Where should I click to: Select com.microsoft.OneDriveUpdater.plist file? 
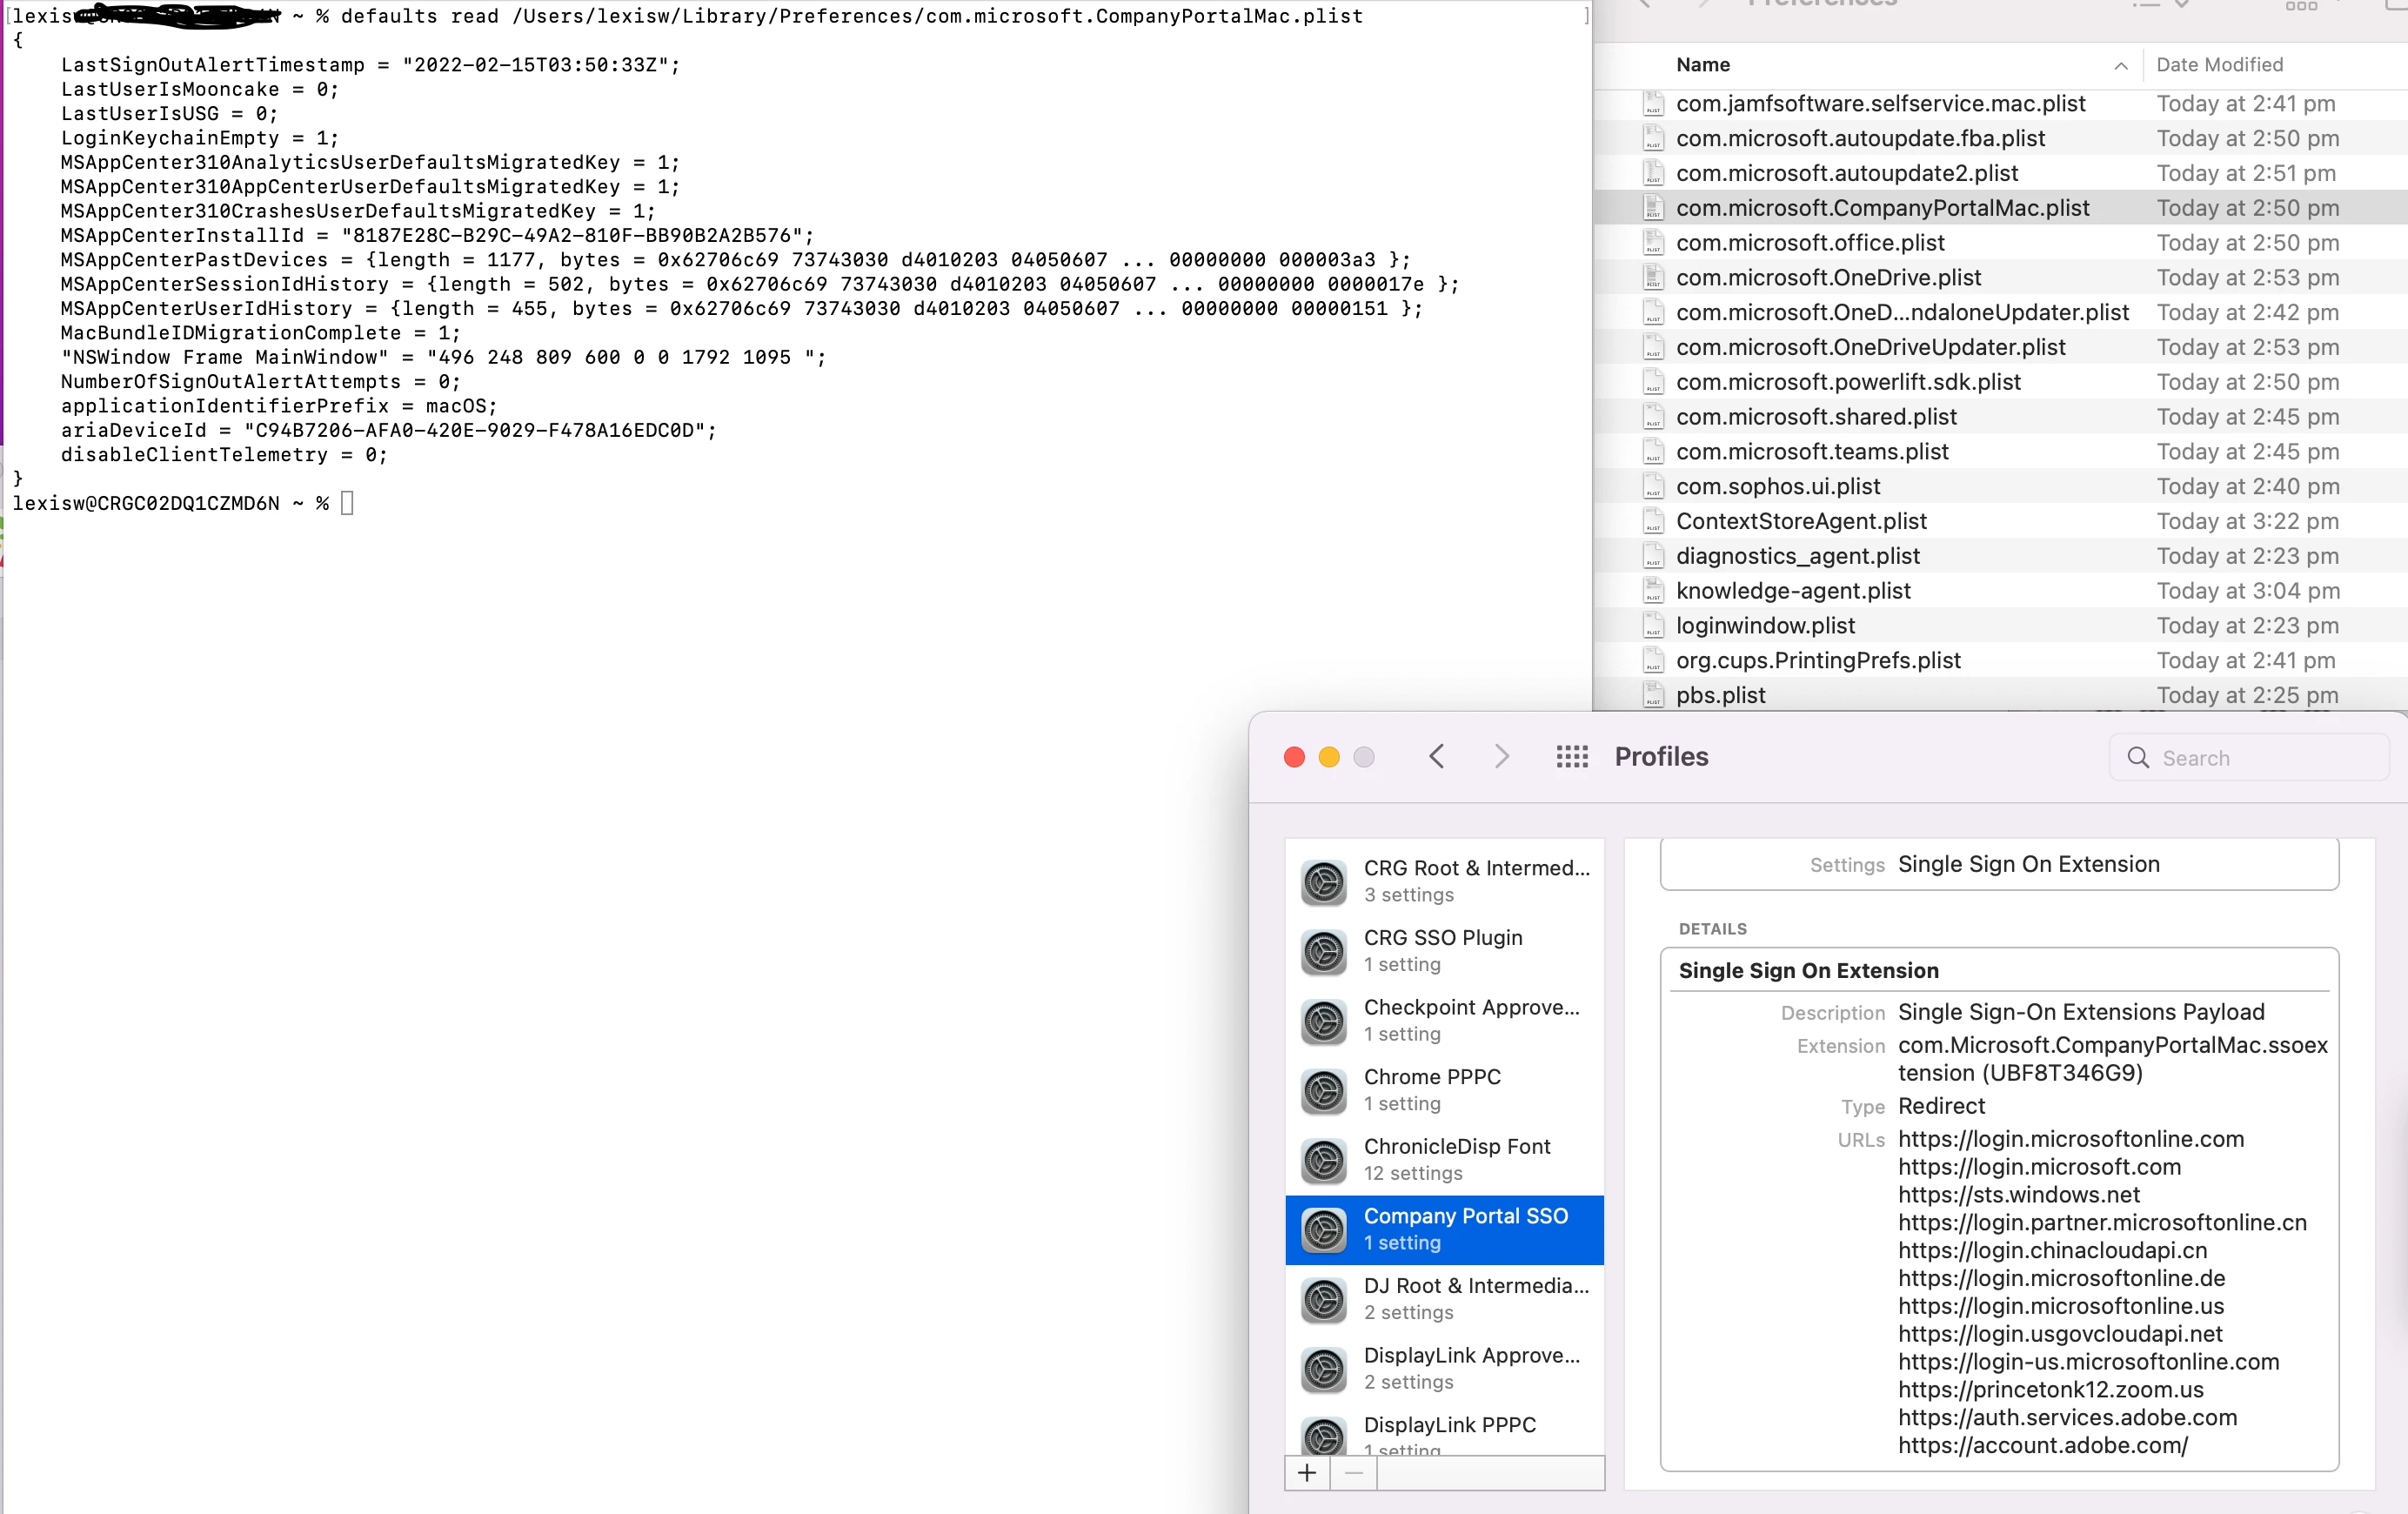pyautogui.click(x=2000, y=347)
